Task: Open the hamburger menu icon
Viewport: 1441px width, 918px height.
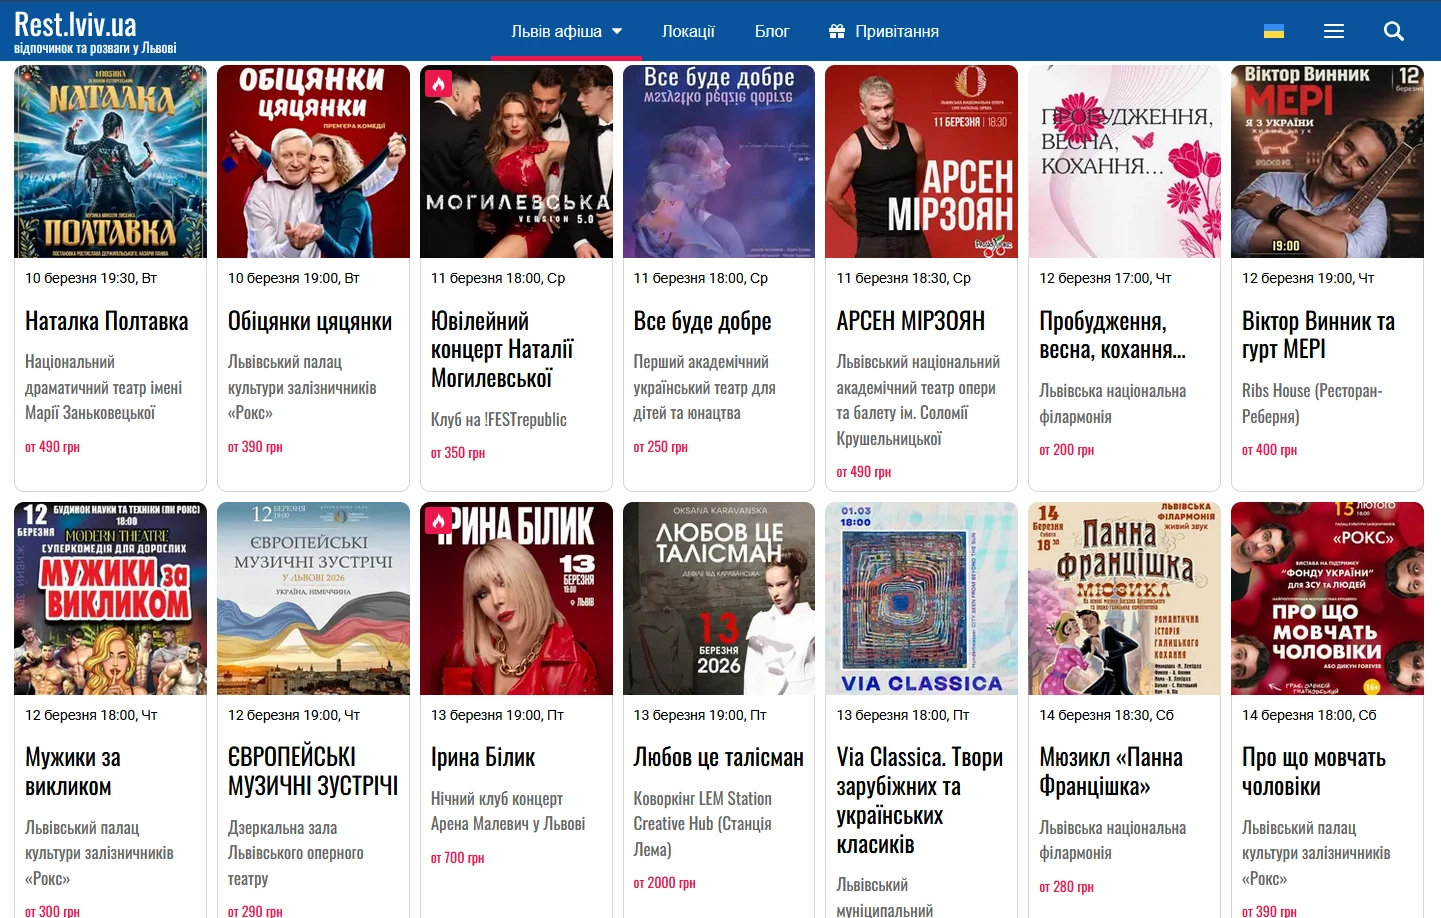Action: [x=1333, y=31]
